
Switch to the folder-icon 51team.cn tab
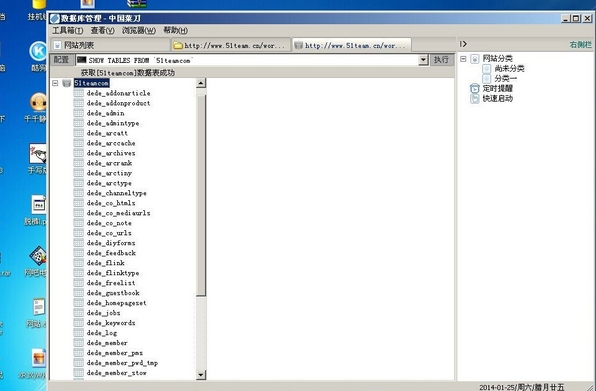[x=230, y=45]
